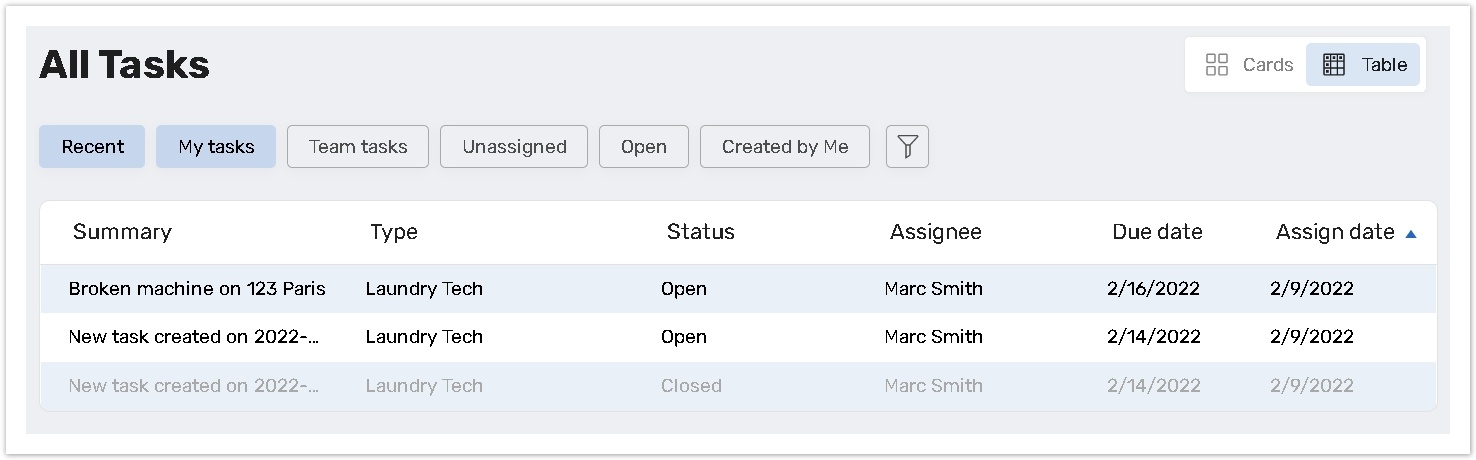Toggle the Recent filter chip

coord(92,147)
